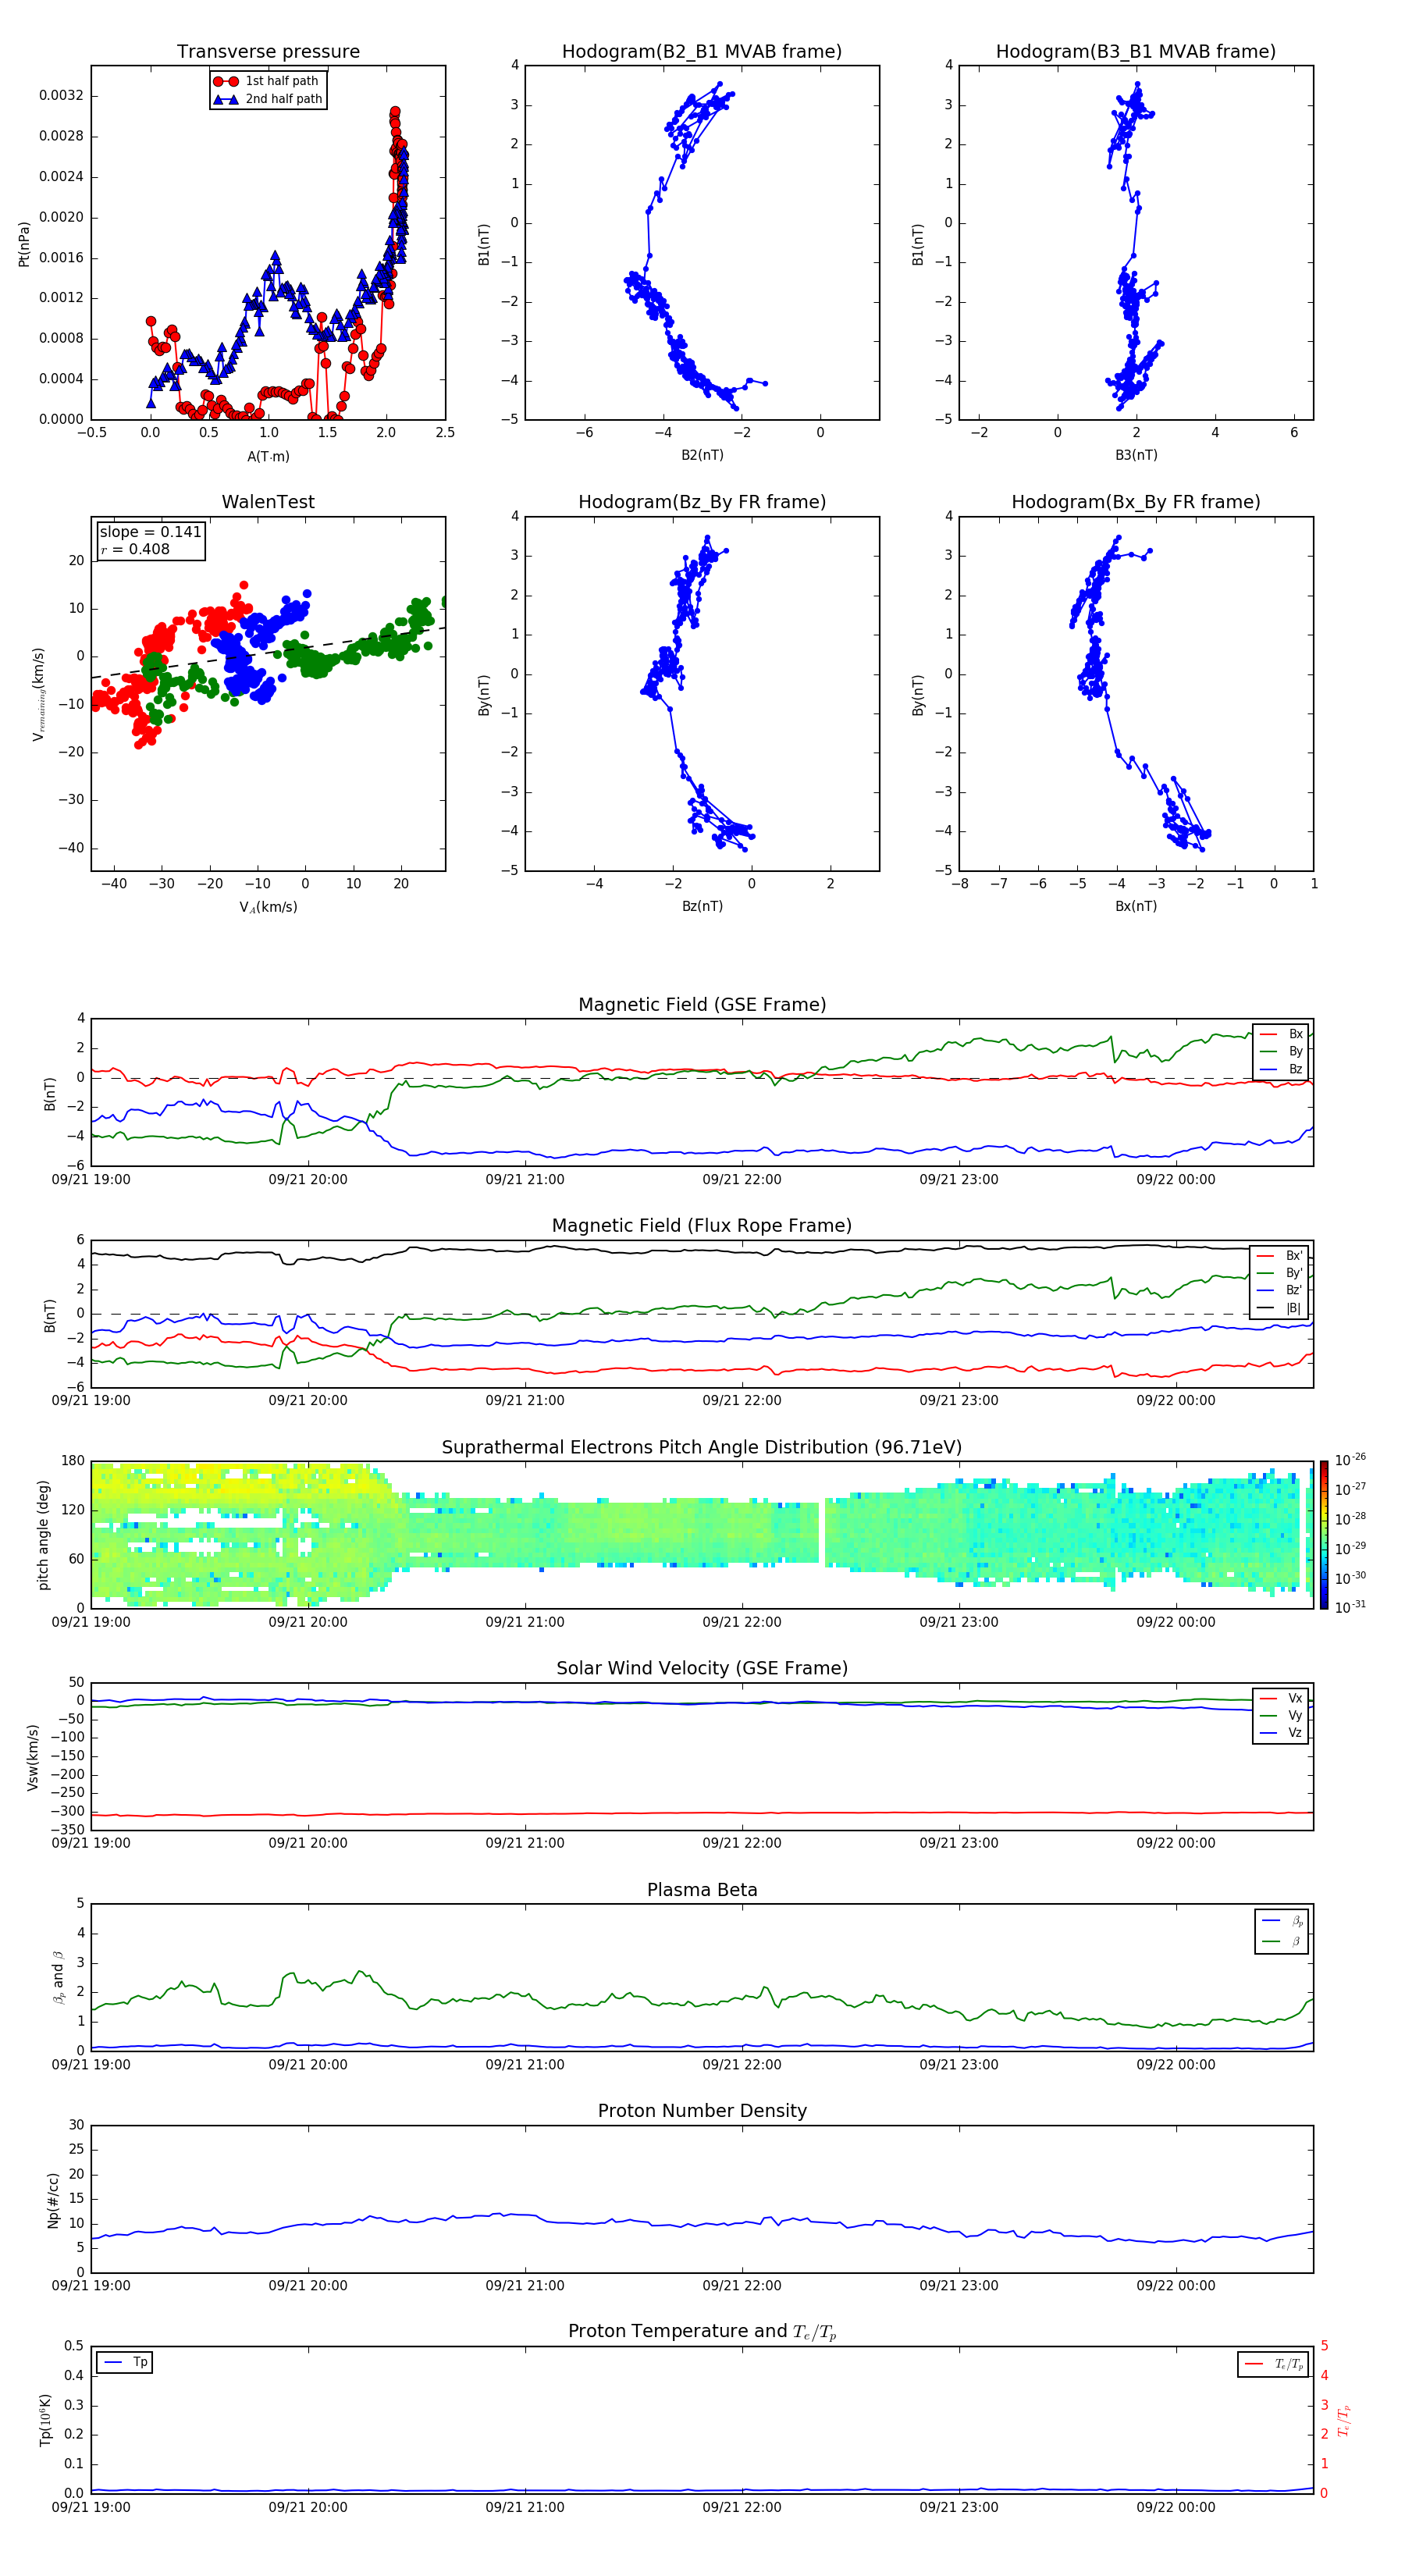Click the 'slope = 0.141' annotation
Image resolution: width=1405 pixels, height=2576 pixels.
point(150,532)
